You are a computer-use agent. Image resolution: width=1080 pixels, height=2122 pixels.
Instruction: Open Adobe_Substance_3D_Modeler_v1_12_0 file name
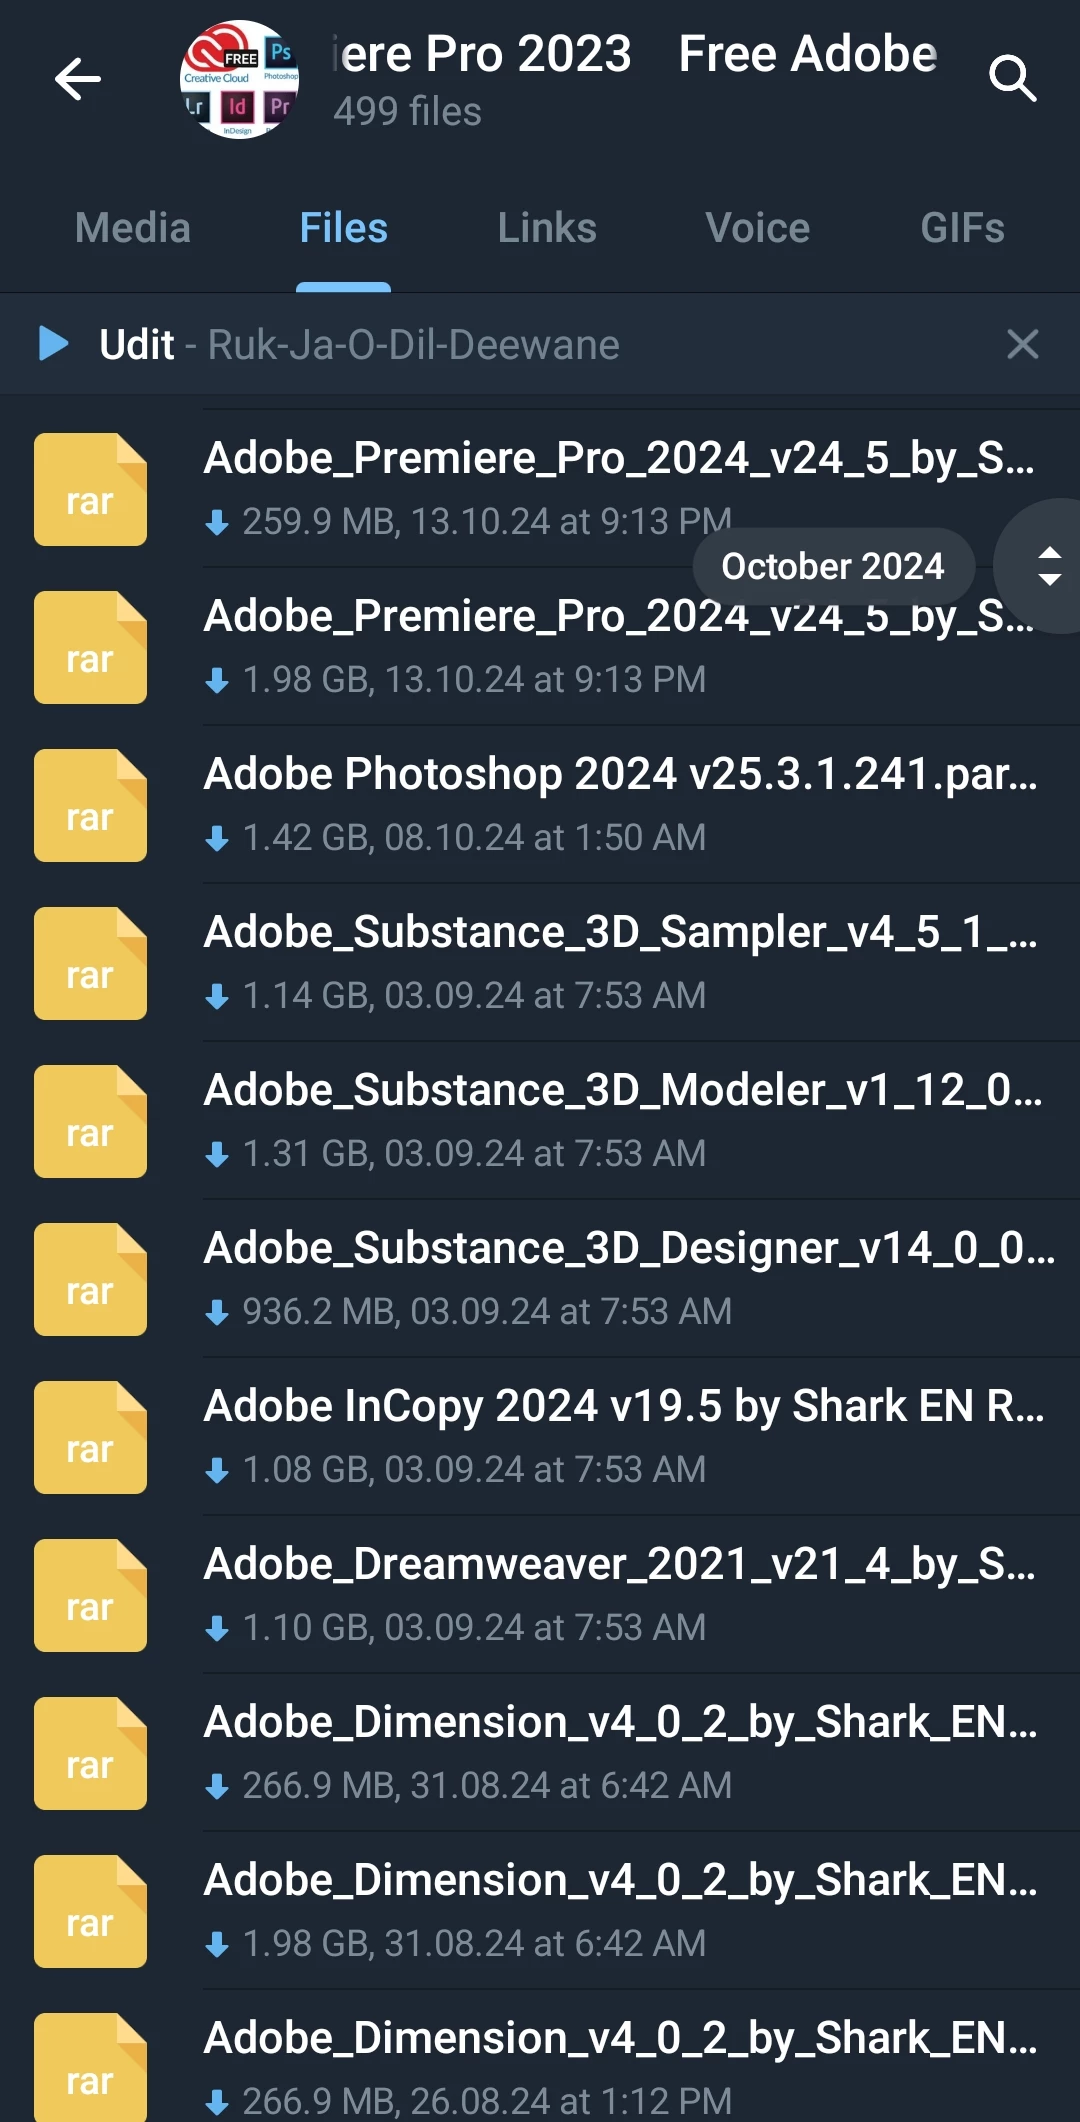(x=624, y=1090)
